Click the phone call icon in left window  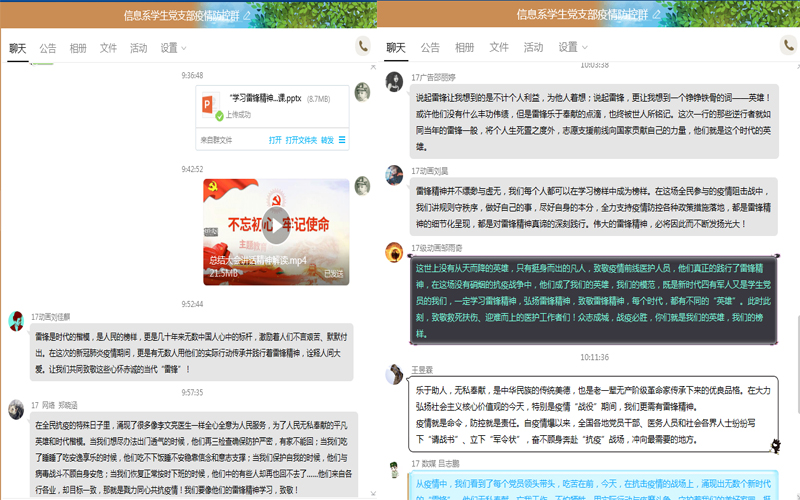coord(363,46)
